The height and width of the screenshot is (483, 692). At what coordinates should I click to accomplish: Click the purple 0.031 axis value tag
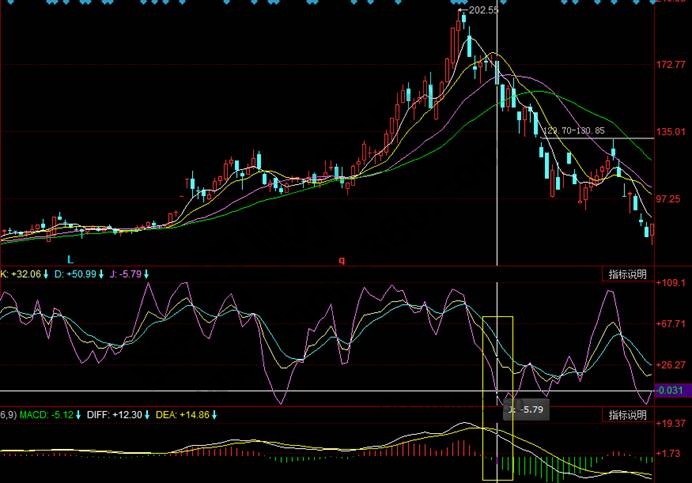pyautogui.click(x=672, y=390)
